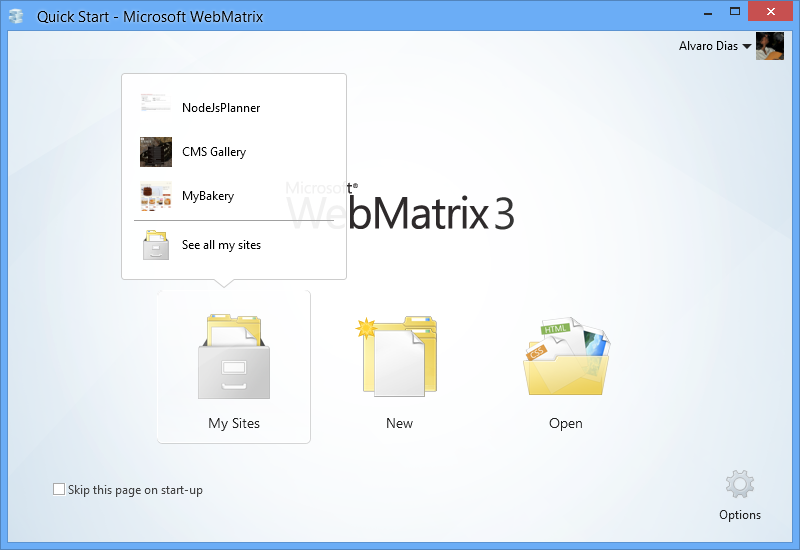This screenshot has width=800, height=550.
Task: Click Alvaro Dias profile picture
Action: pos(769,46)
